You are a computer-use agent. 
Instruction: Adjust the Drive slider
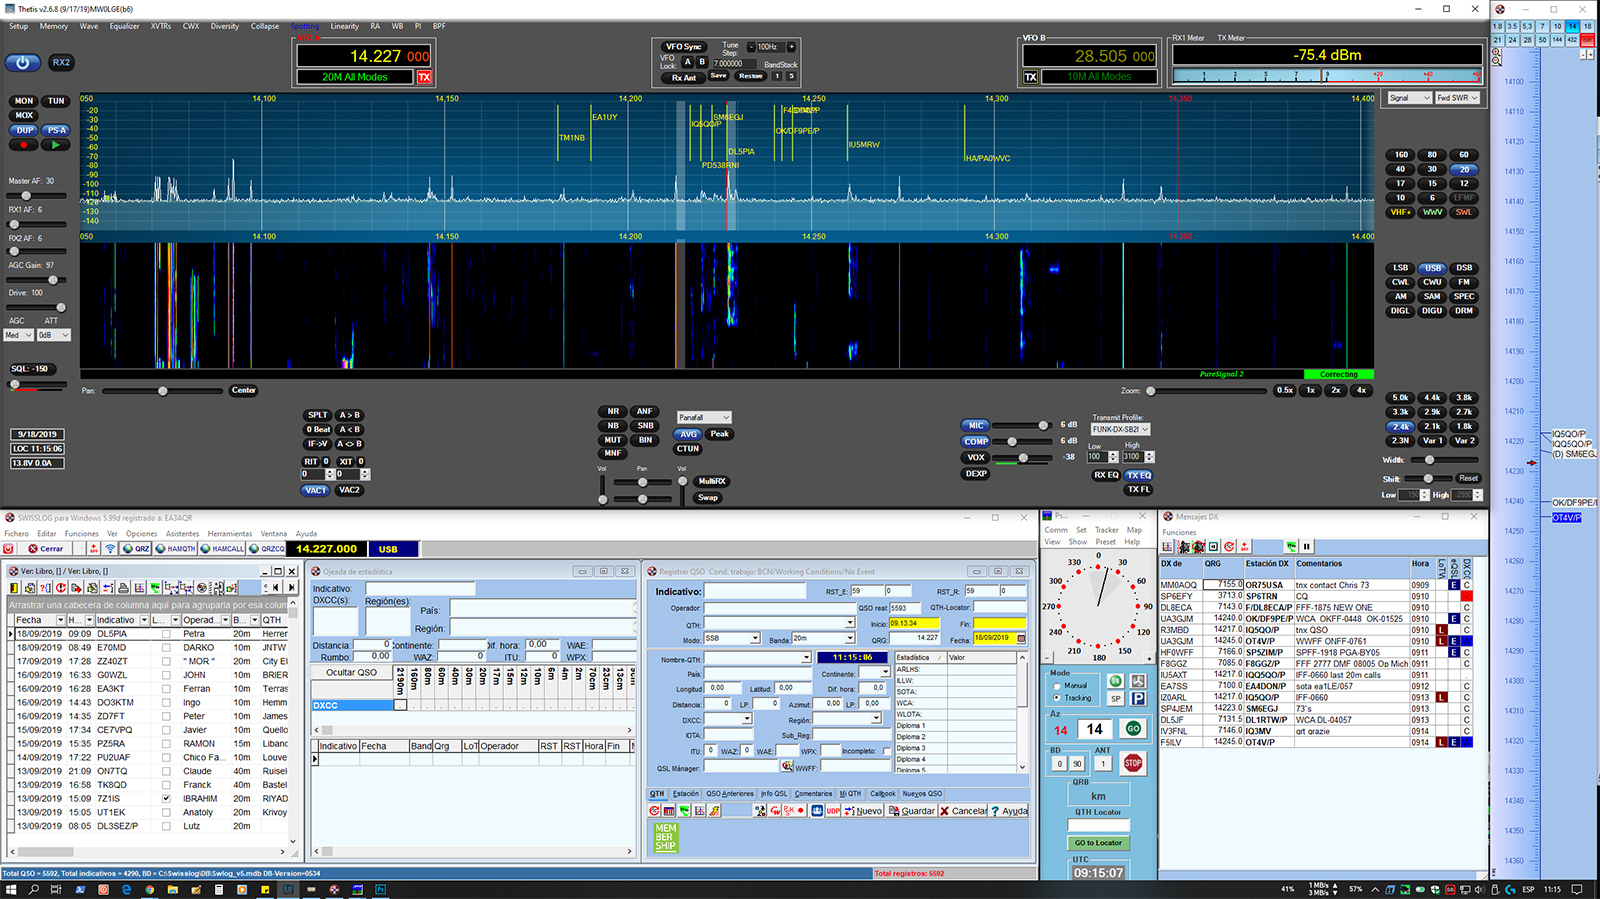coord(36,307)
